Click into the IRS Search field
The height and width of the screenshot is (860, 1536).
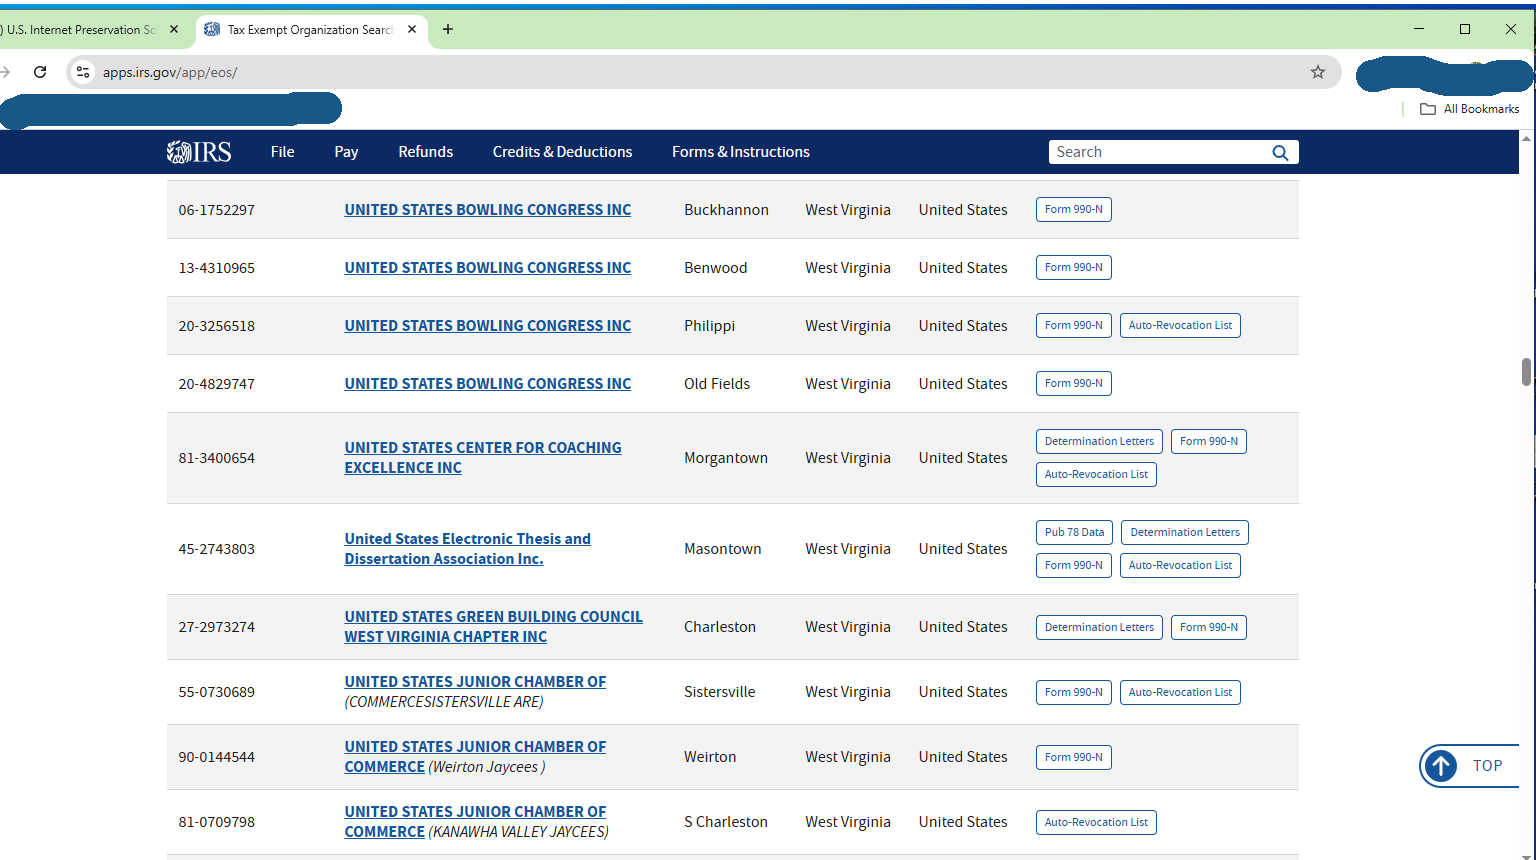pyautogui.click(x=1160, y=152)
